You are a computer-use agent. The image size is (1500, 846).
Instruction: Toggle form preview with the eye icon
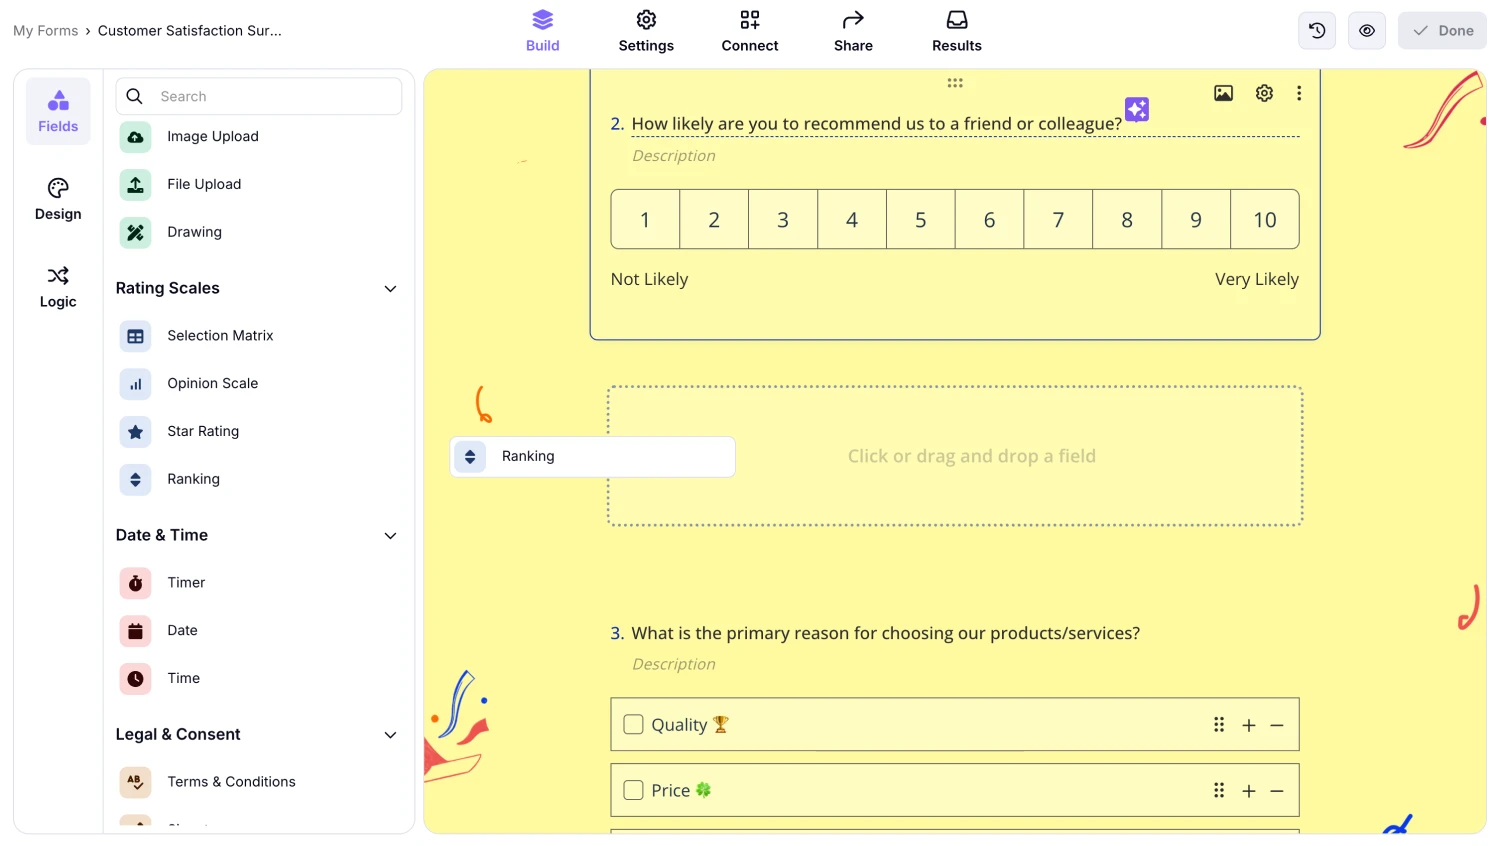pyautogui.click(x=1366, y=30)
